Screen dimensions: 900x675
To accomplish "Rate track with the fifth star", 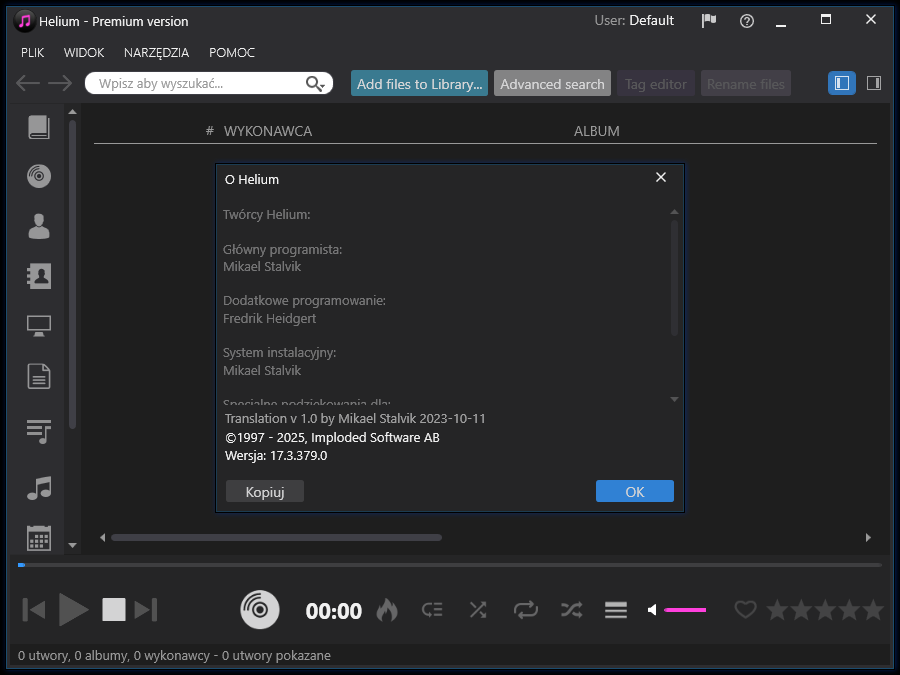I will [x=874, y=610].
